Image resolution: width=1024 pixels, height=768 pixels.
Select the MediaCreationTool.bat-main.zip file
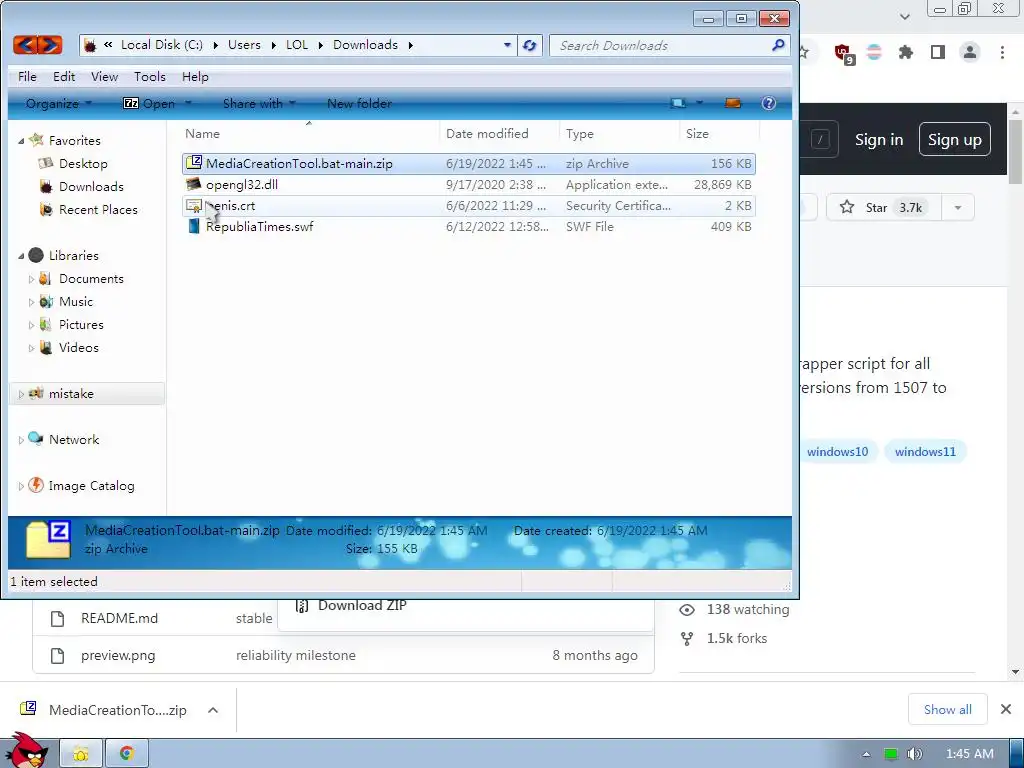pyautogui.click(x=469, y=164)
